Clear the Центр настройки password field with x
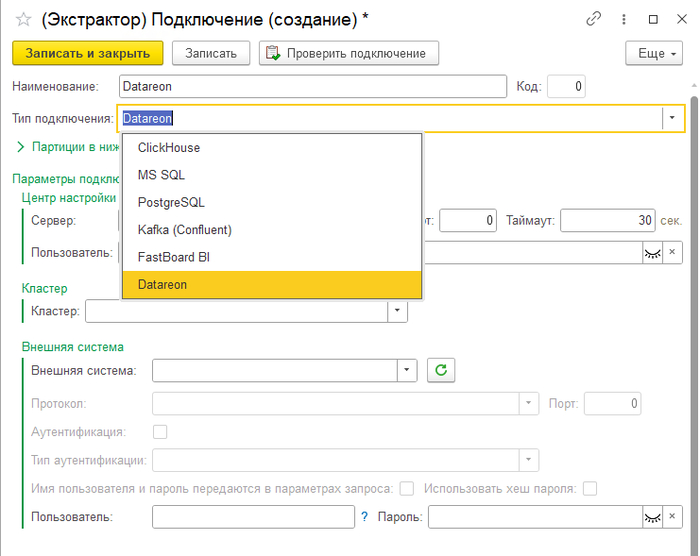Image resolution: width=700 pixels, height=556 pixels. coord(673,252)
